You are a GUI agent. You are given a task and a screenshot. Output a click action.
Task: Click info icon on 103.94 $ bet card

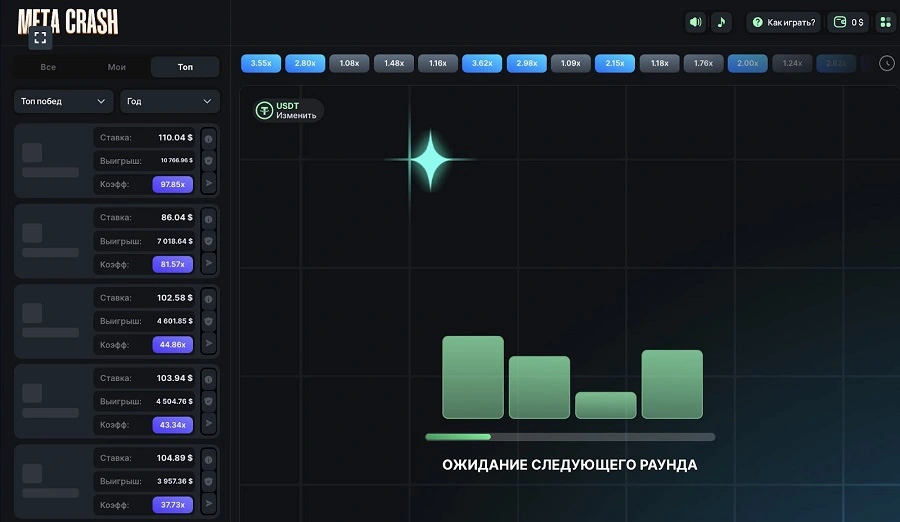click(208, 380)
